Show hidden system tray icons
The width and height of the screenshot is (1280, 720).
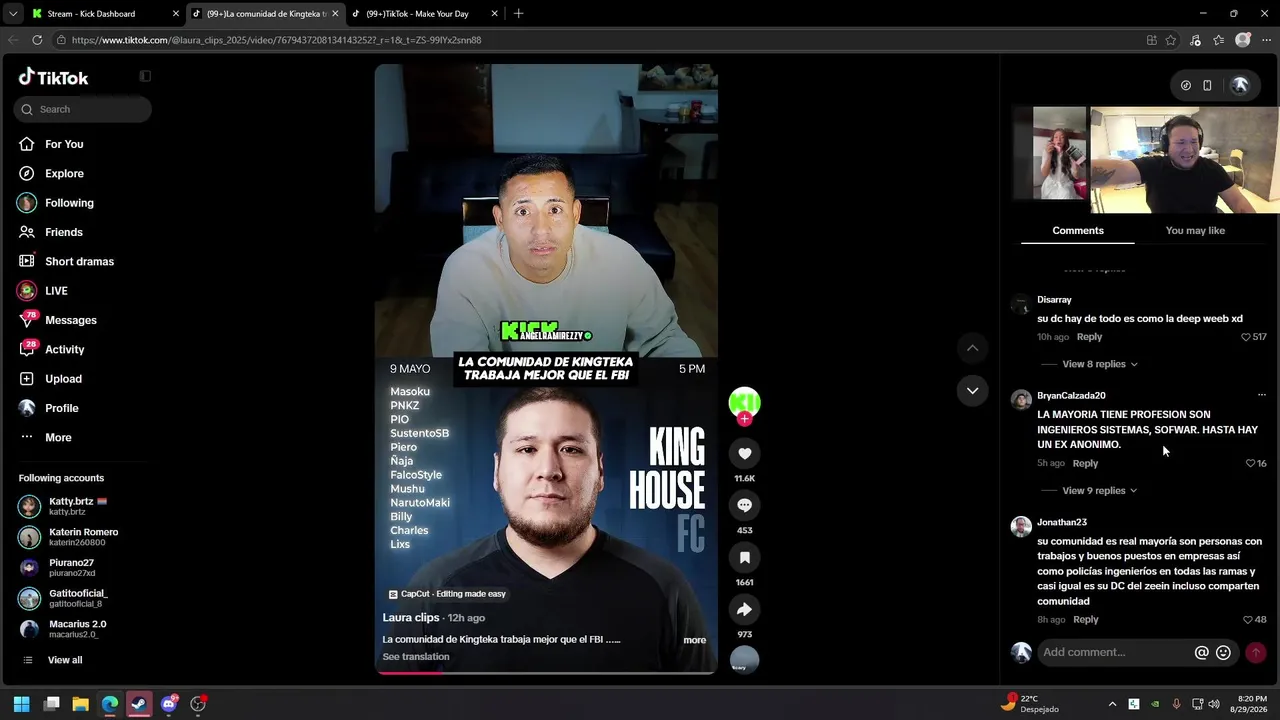[x=1112, y=704]
